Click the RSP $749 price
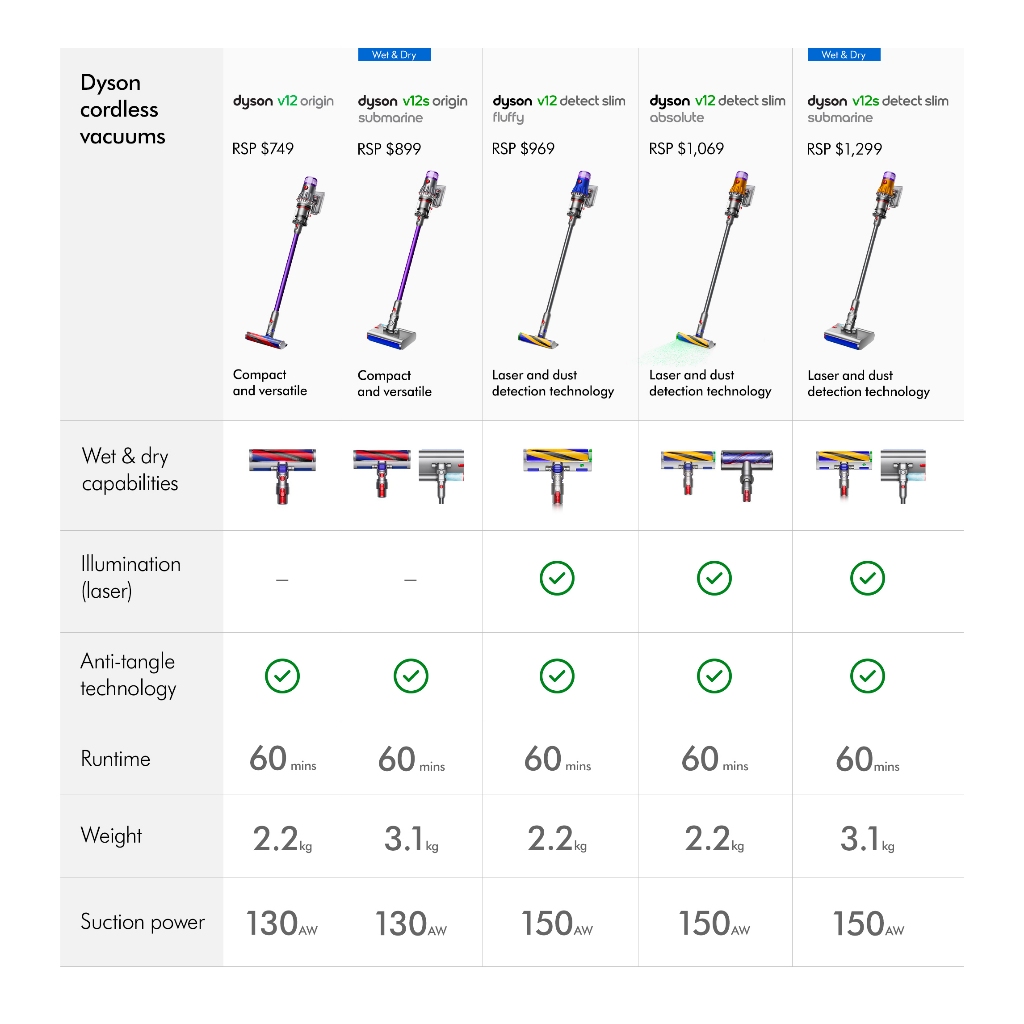Viewport: 1024px width, 1024px height. [263, 149]
